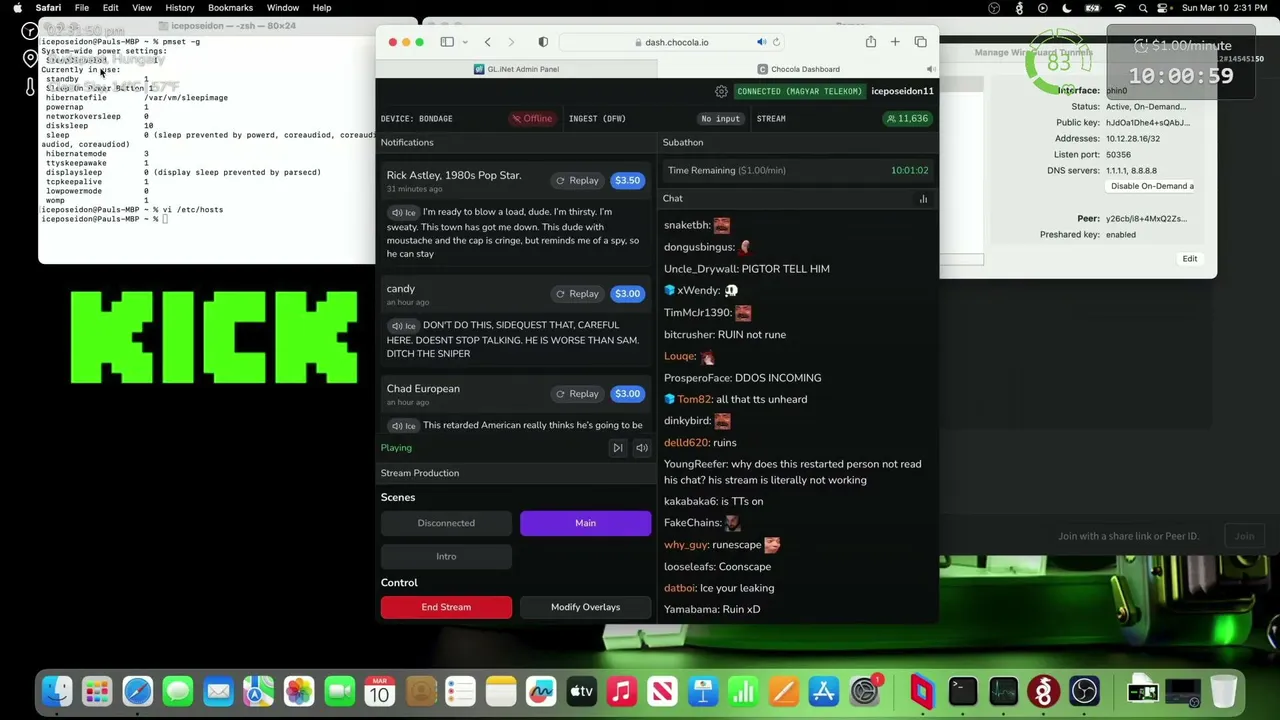Open Activity Monitor from the Dock
Screen dimensions: 1280x720
tap(1003, 691)
